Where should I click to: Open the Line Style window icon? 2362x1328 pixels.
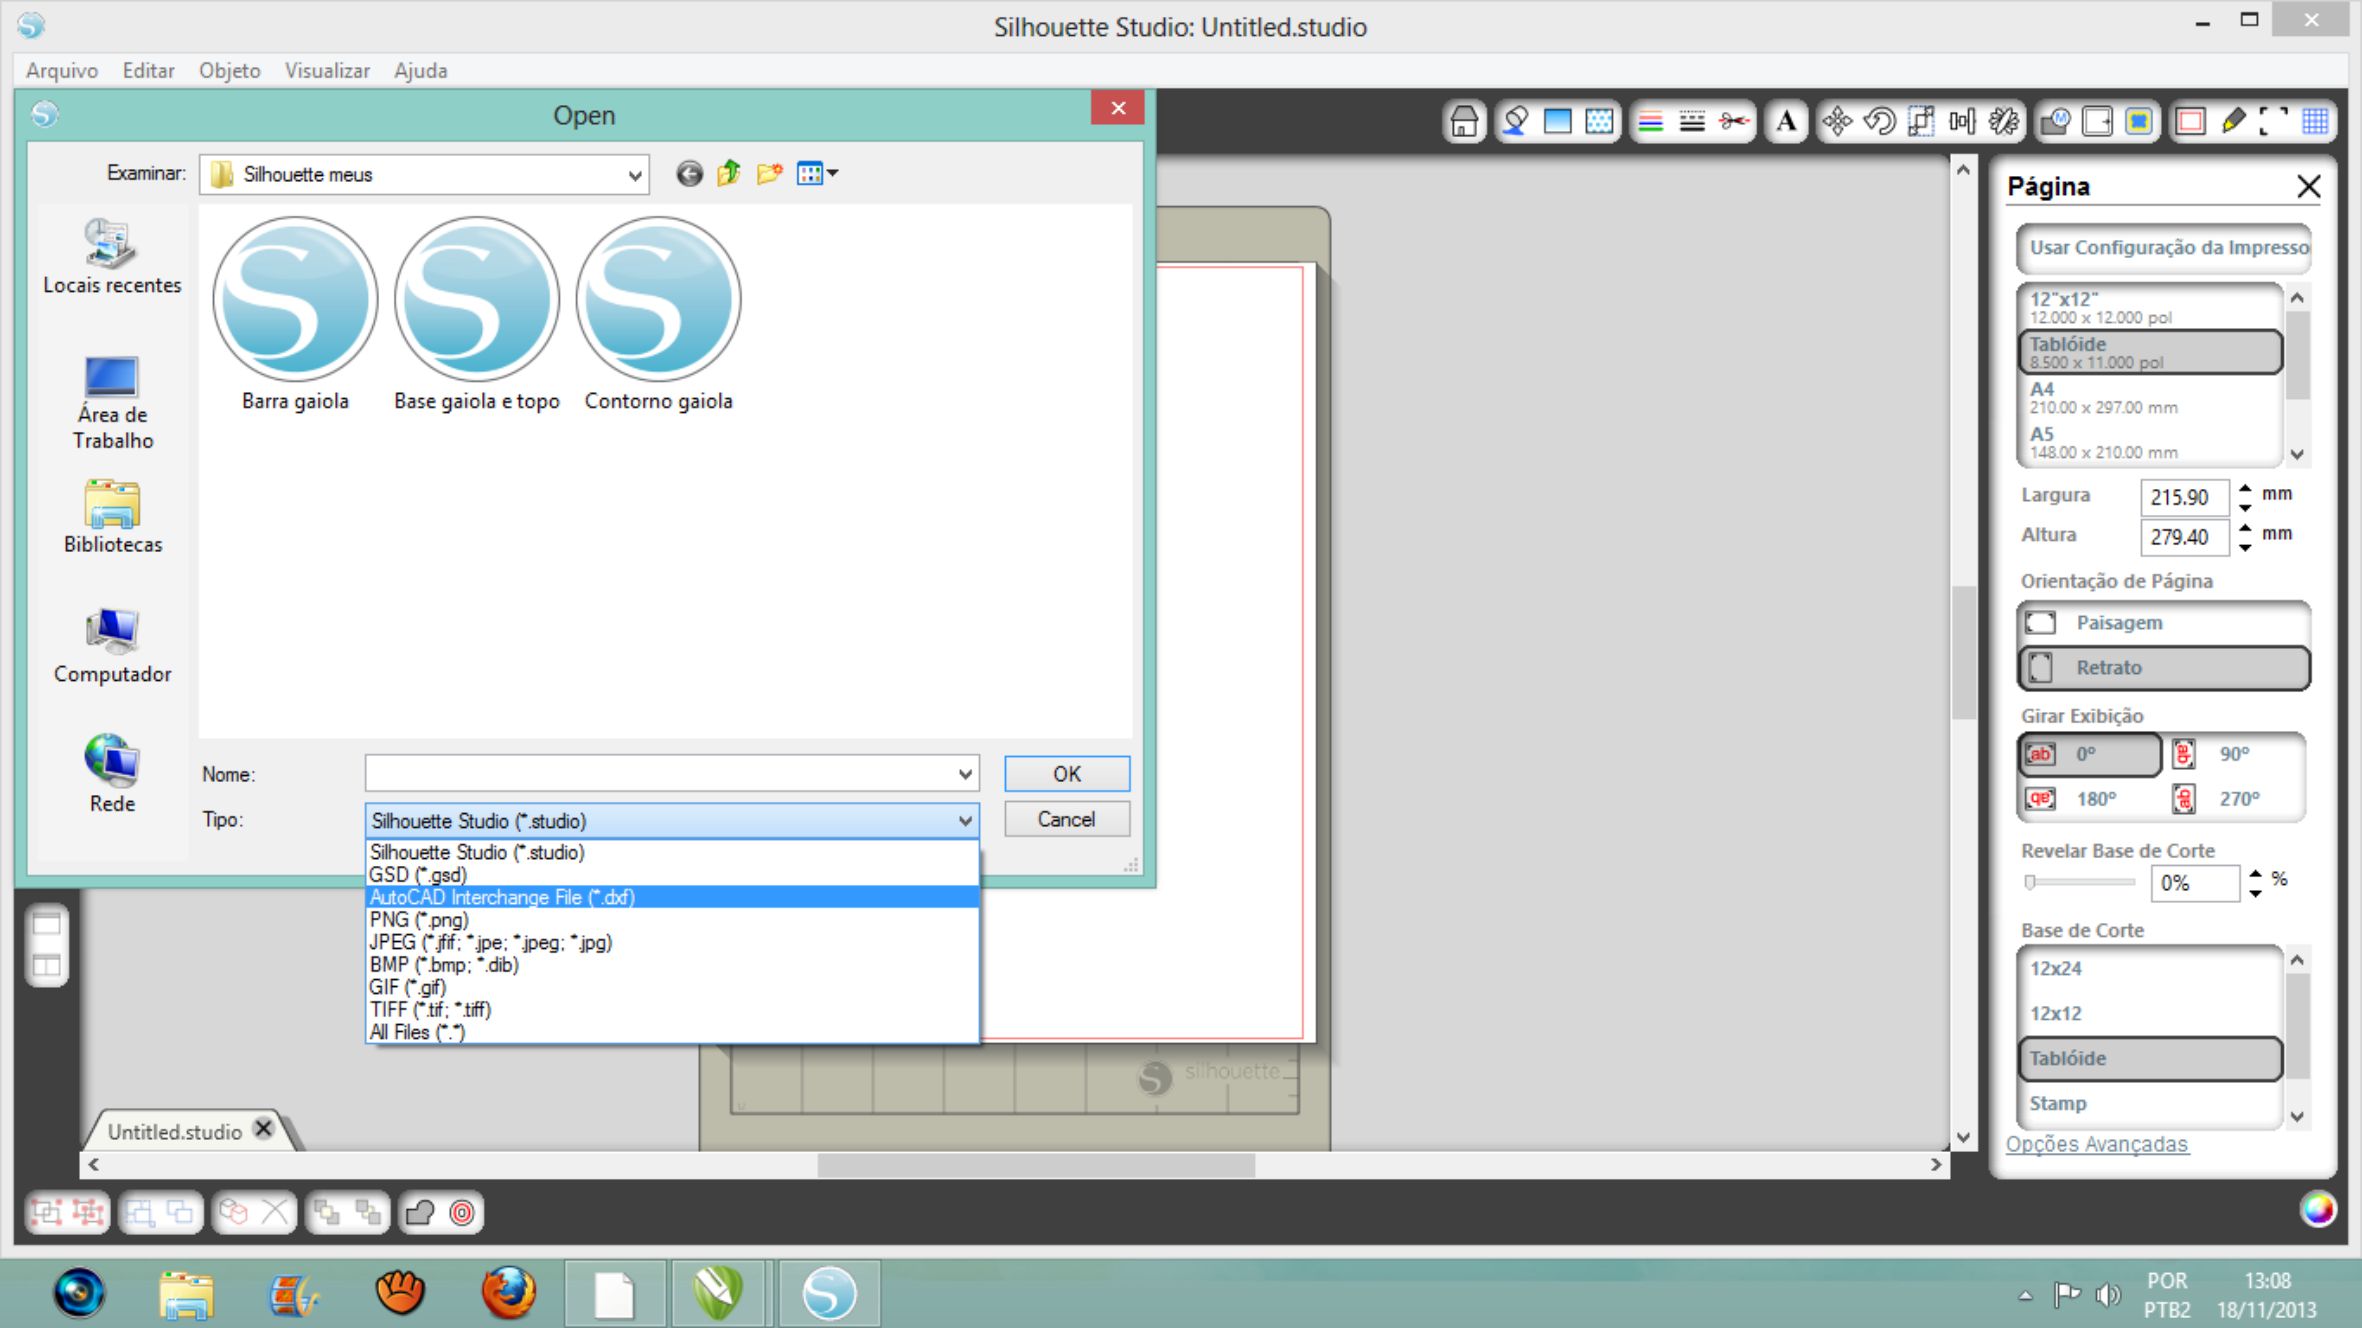pyautogui.click(x=1692, y=122)
